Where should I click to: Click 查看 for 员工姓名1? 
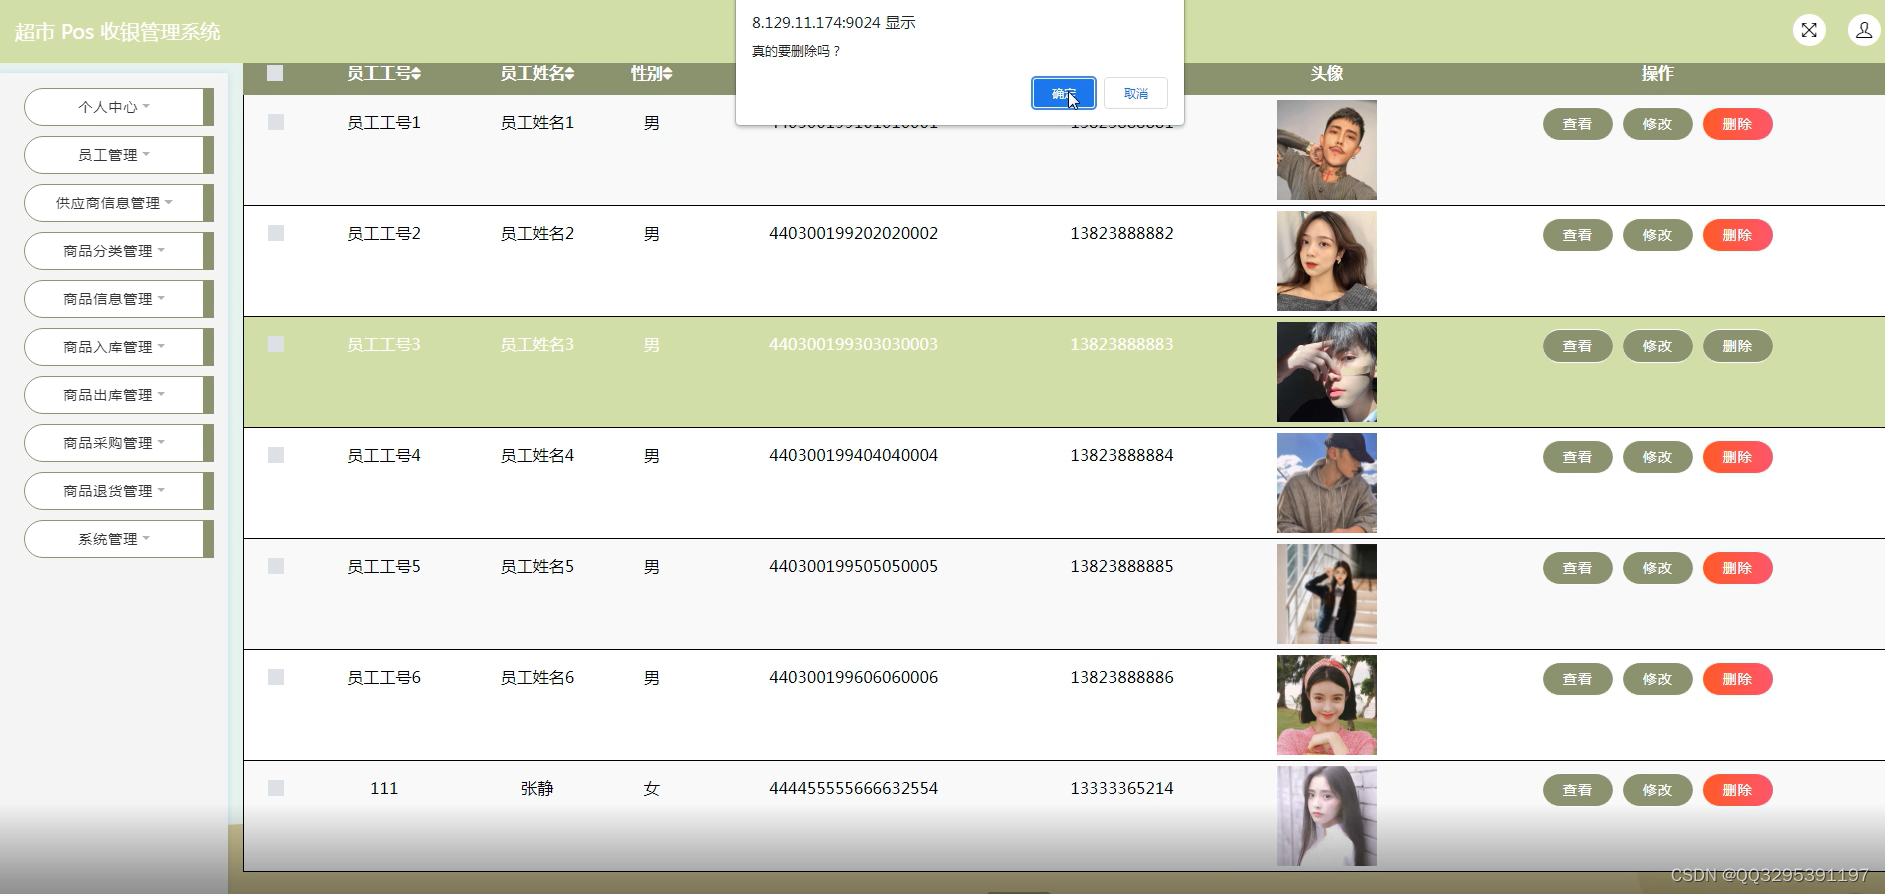click(1577, 124)
